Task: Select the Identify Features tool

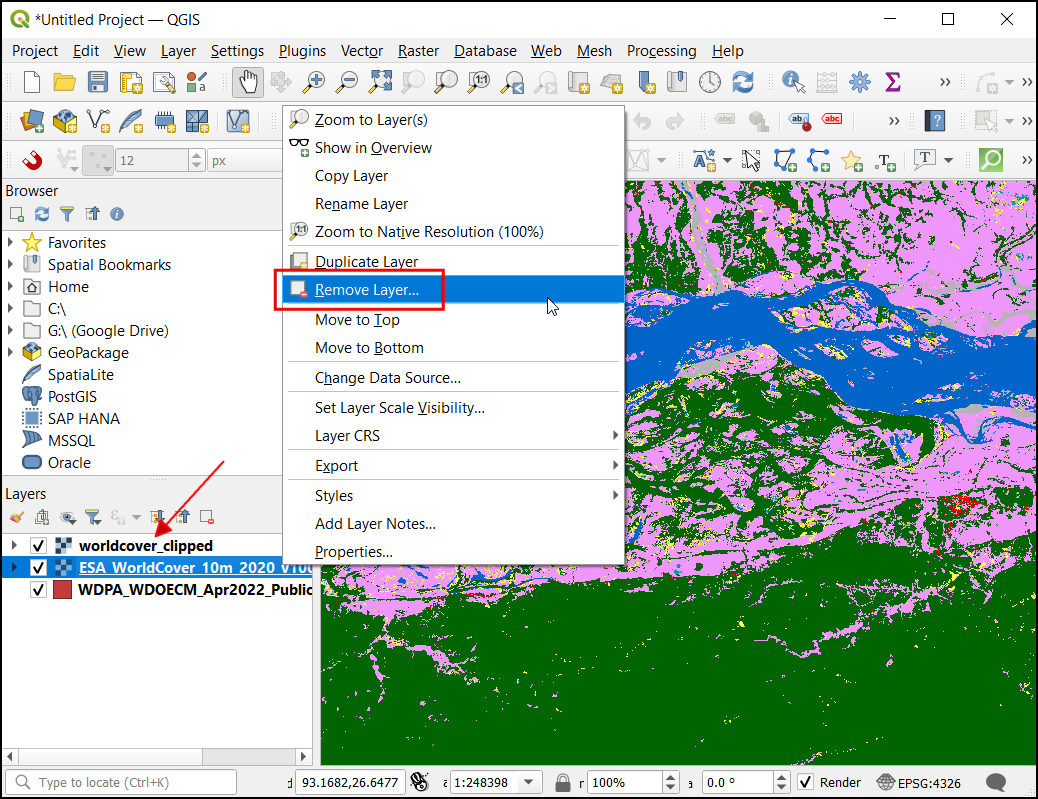Action: pos(794,82)
